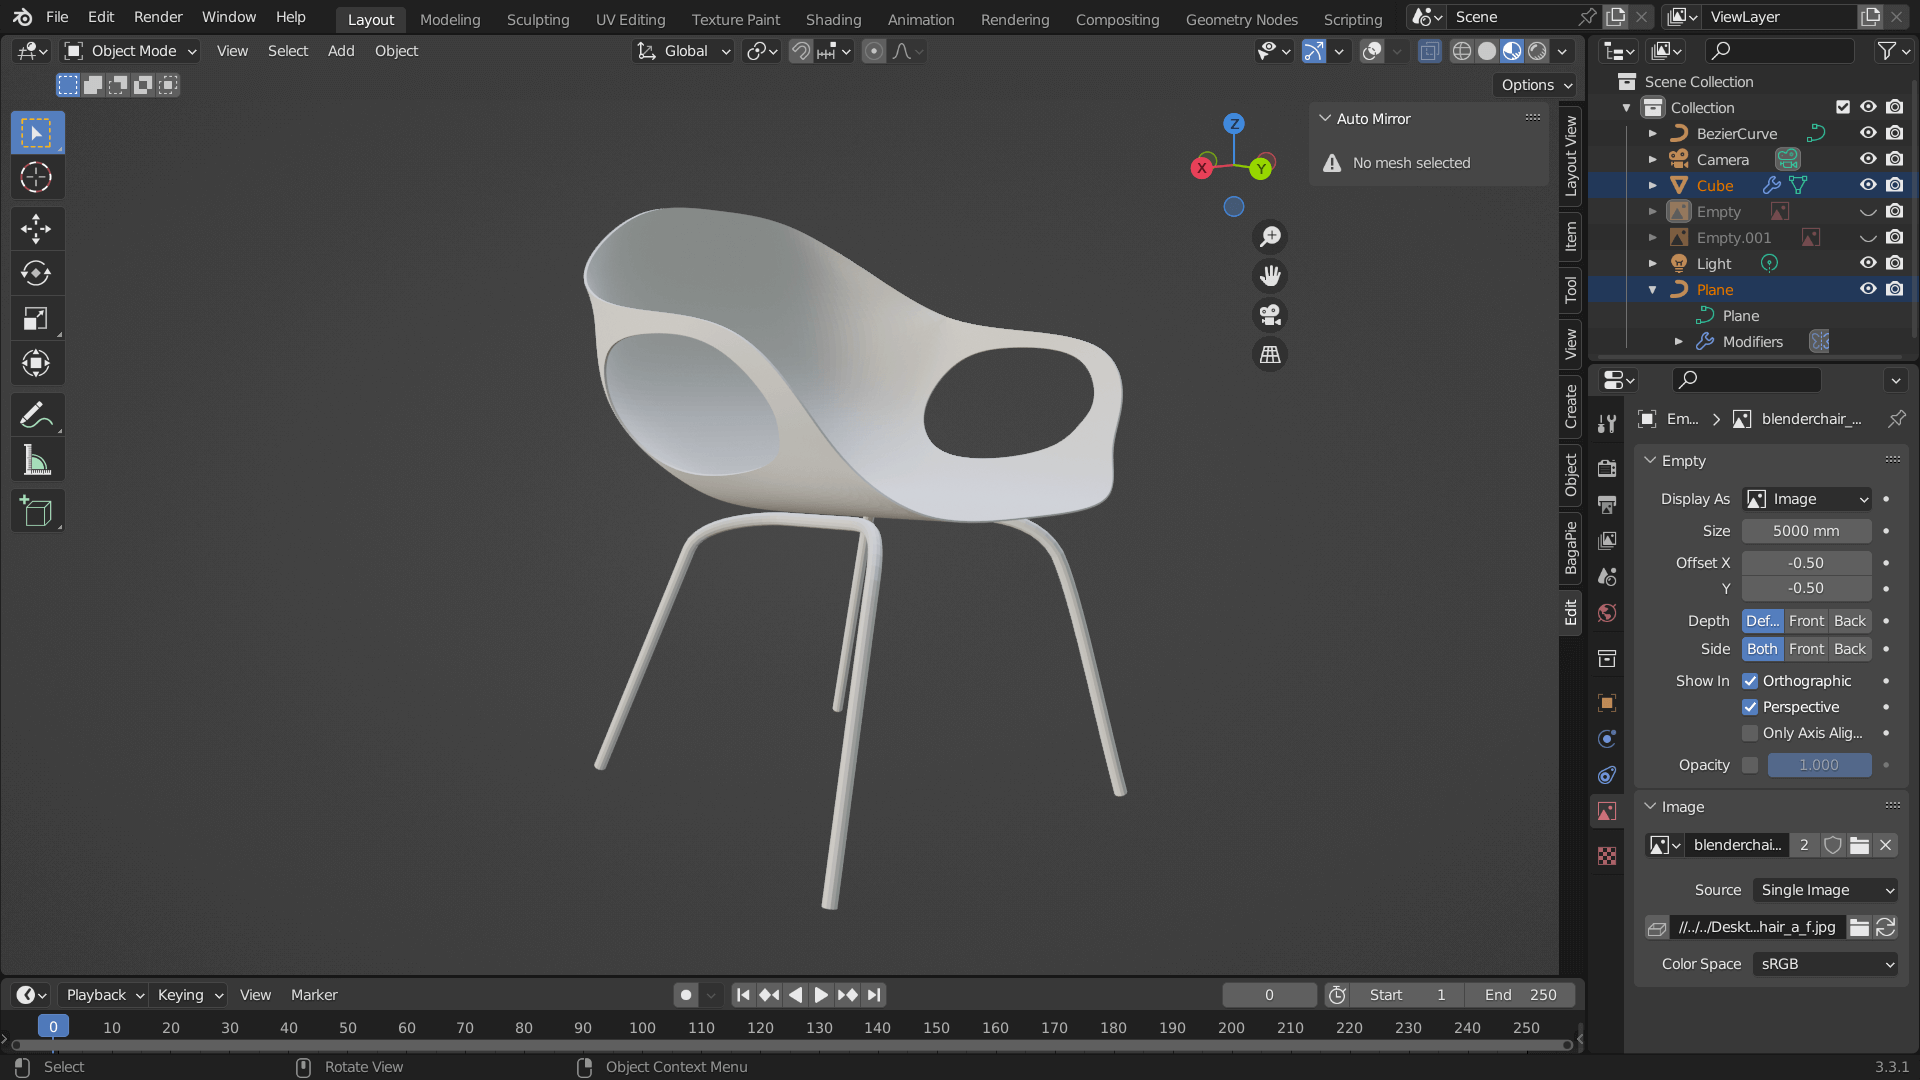Select the Rotate tool

click(36, 273)
